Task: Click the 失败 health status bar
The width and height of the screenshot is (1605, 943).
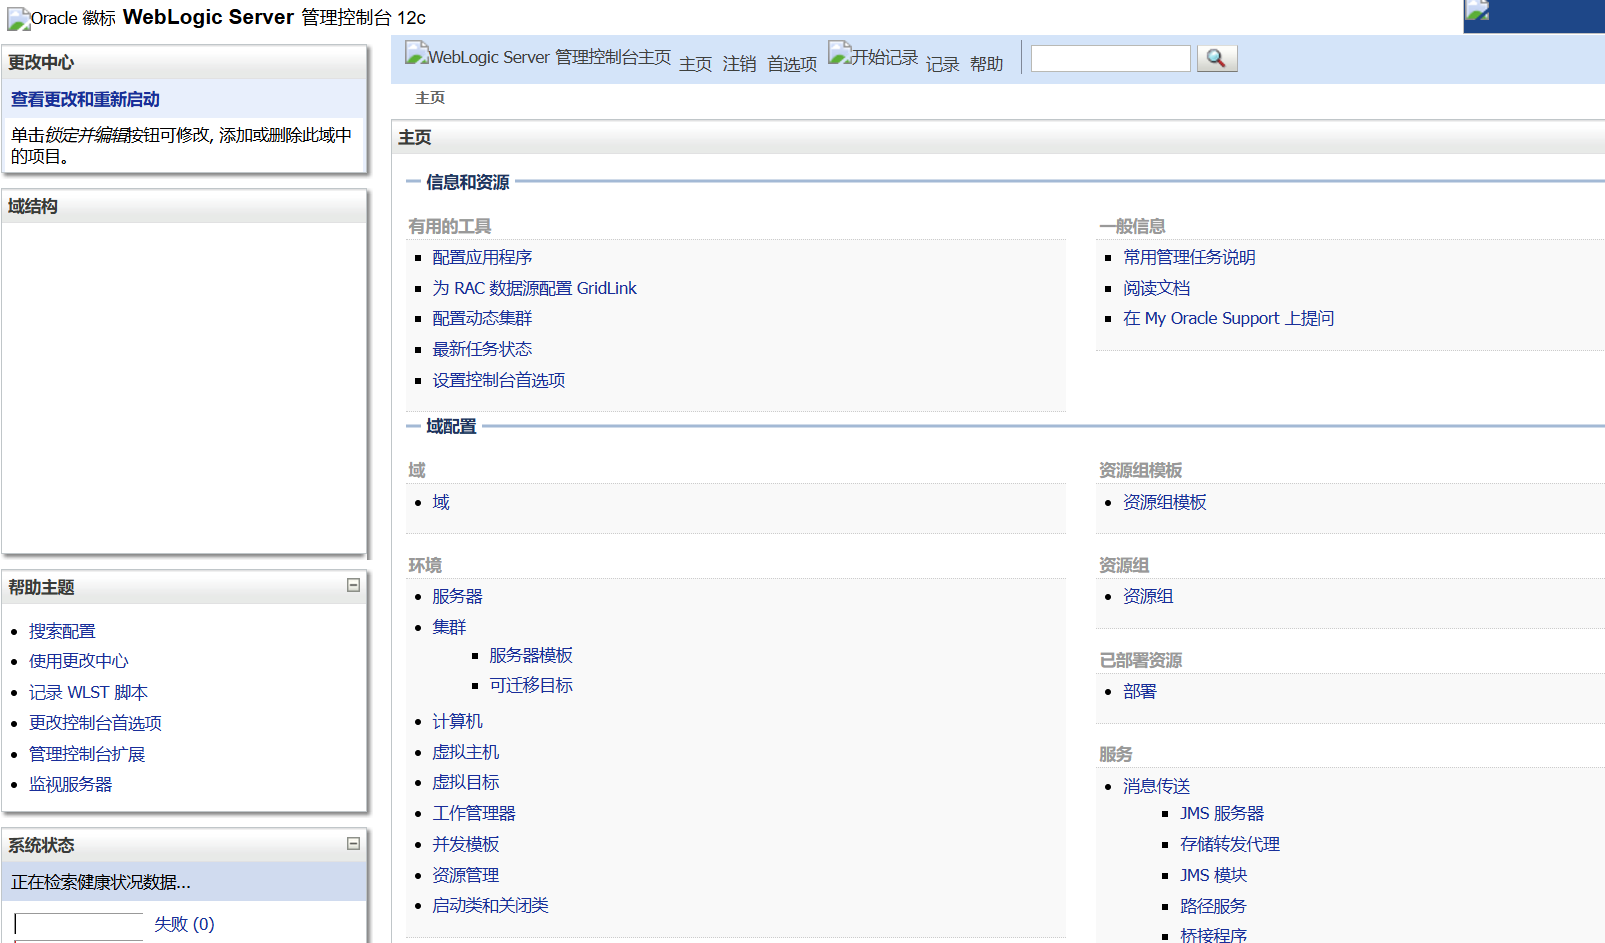Action: [x=79, y=926]
